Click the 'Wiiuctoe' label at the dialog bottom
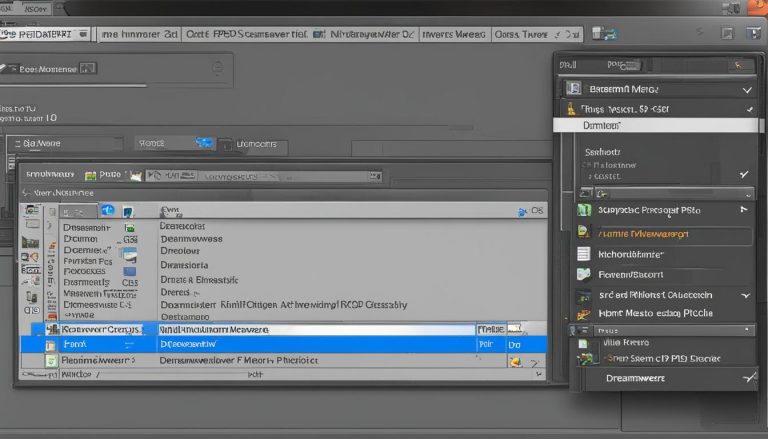 tap(76, 374)
